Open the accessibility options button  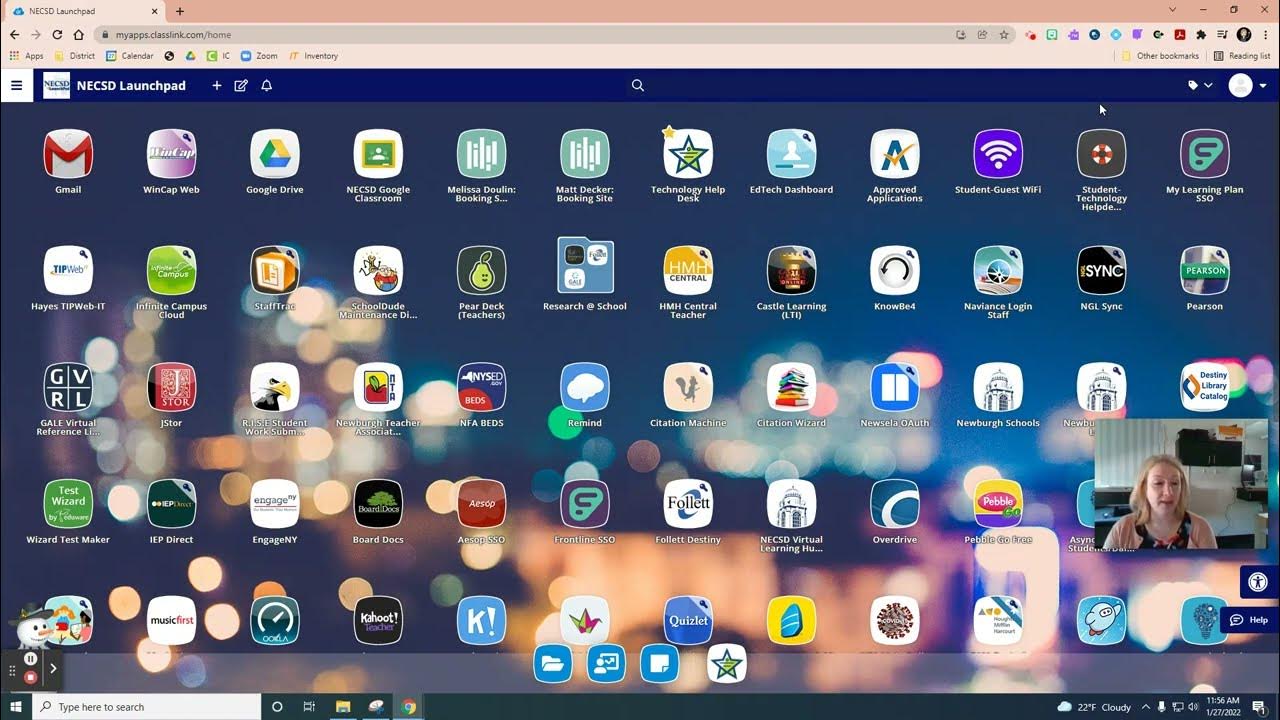(x=1258, y=582)
